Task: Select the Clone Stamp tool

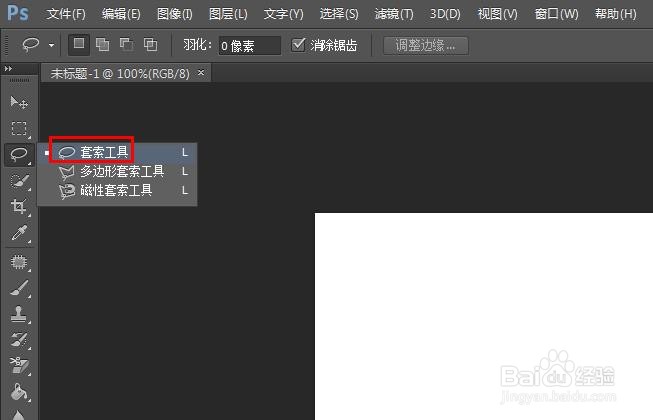Action: click(19, 314)
